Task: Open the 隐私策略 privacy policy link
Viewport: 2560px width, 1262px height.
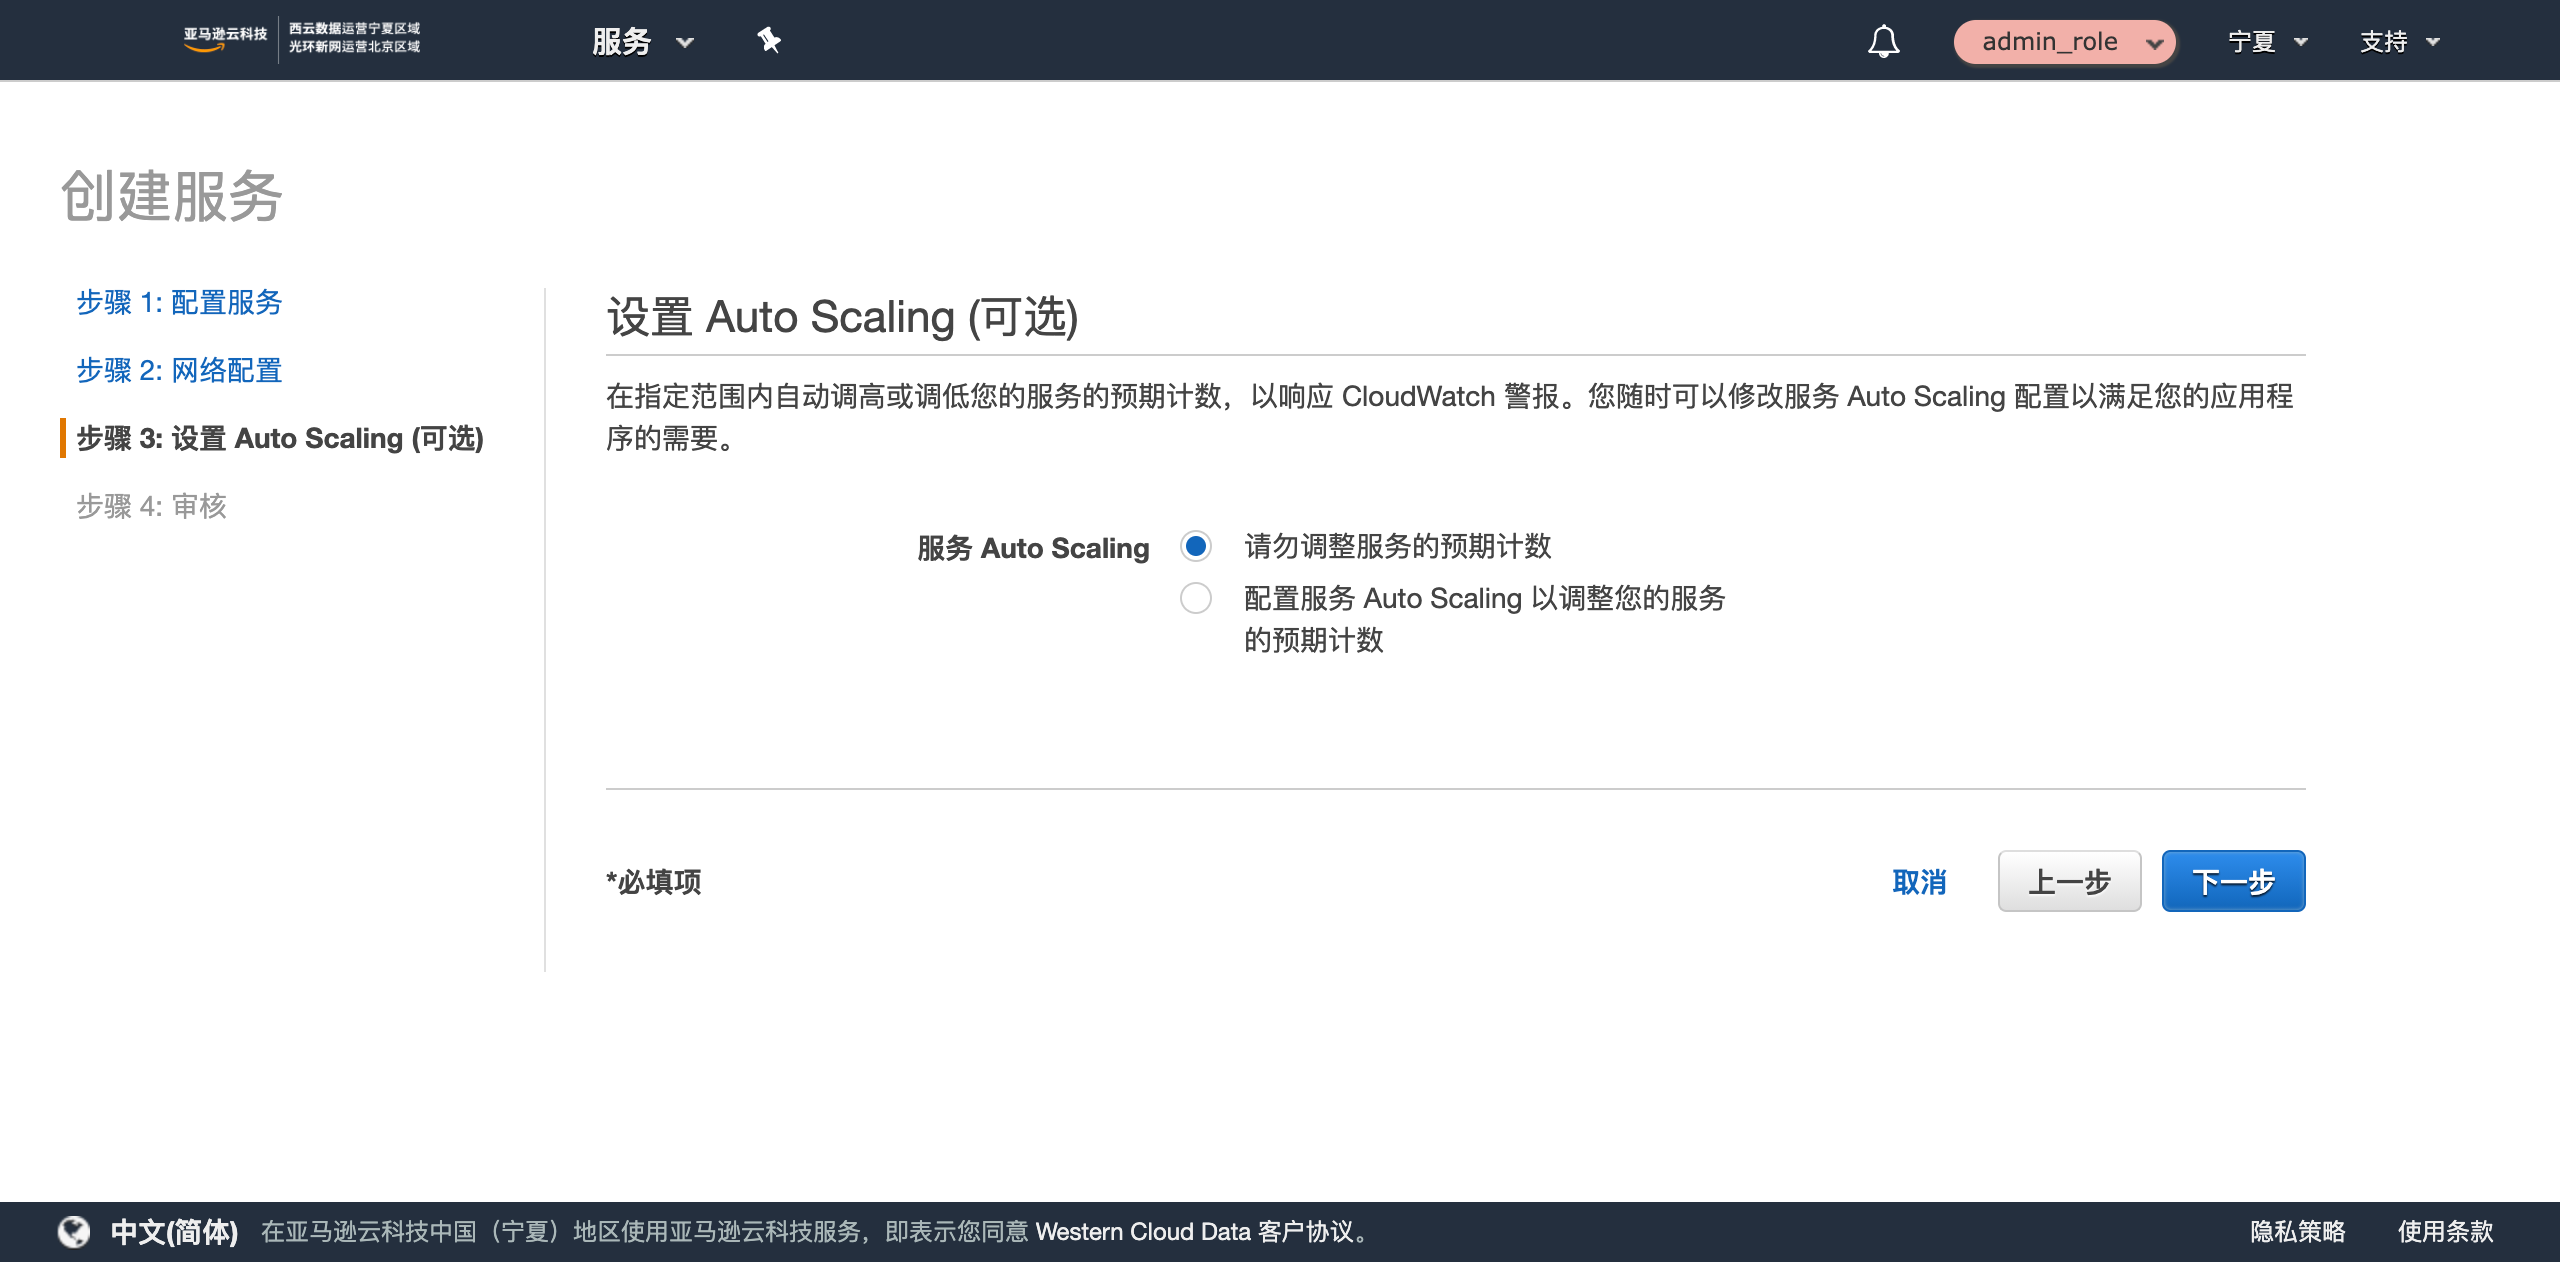Action: coord(2298,1233)
